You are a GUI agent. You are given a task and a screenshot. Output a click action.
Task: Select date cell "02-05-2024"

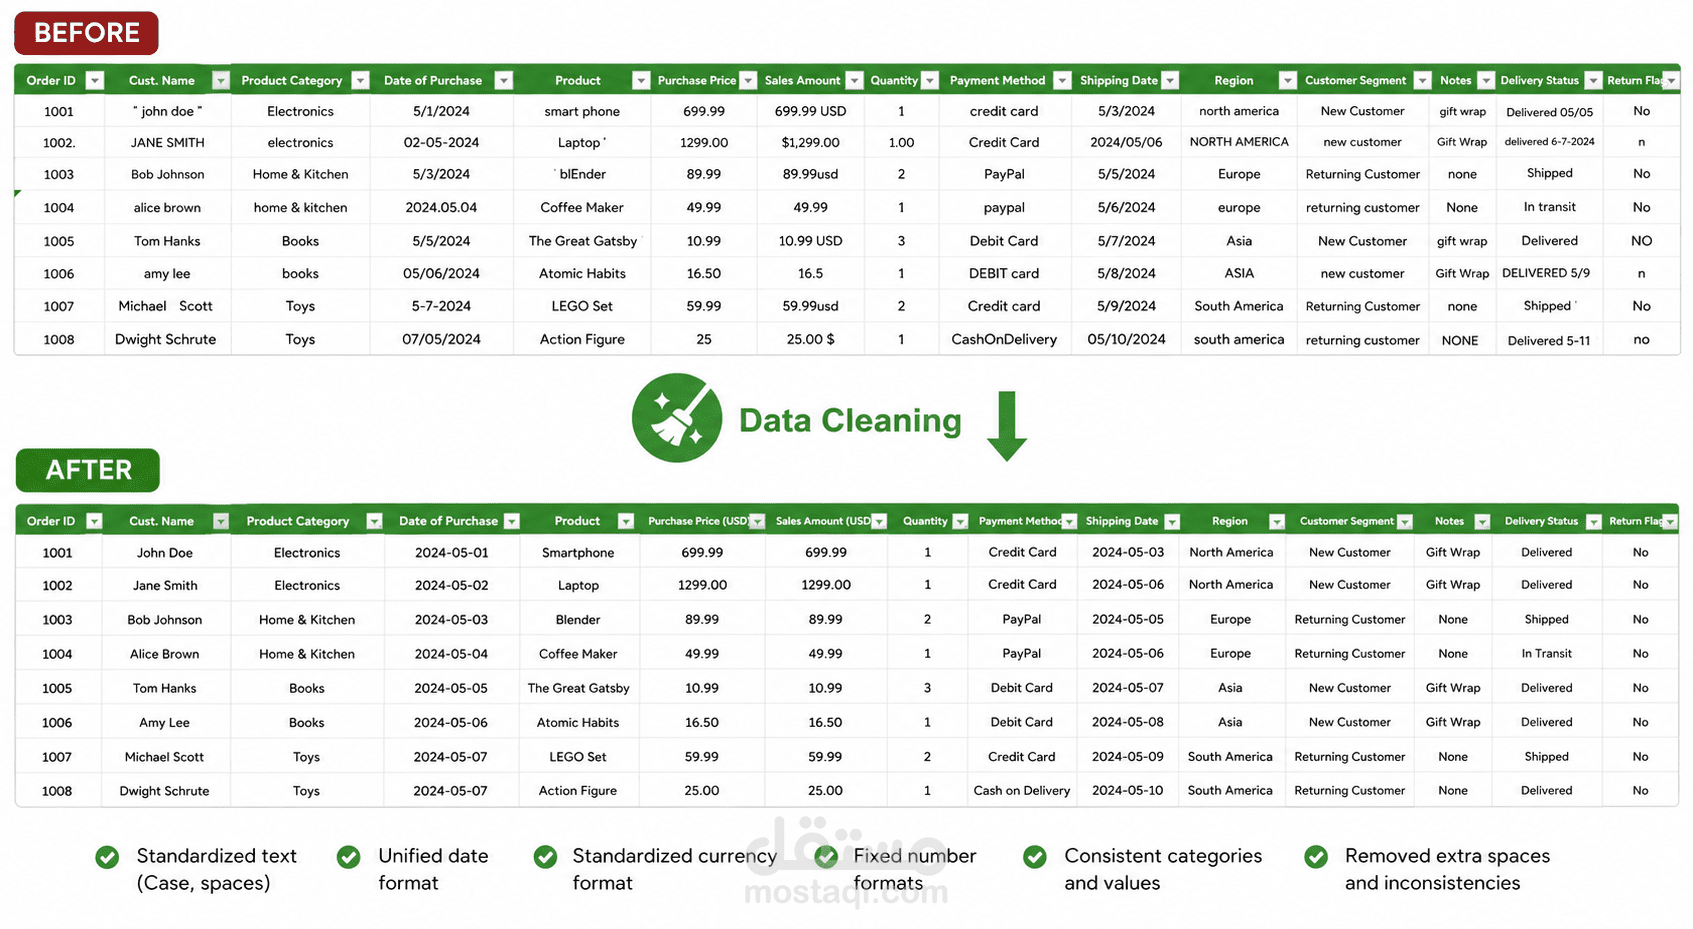(x=441, y=143)
